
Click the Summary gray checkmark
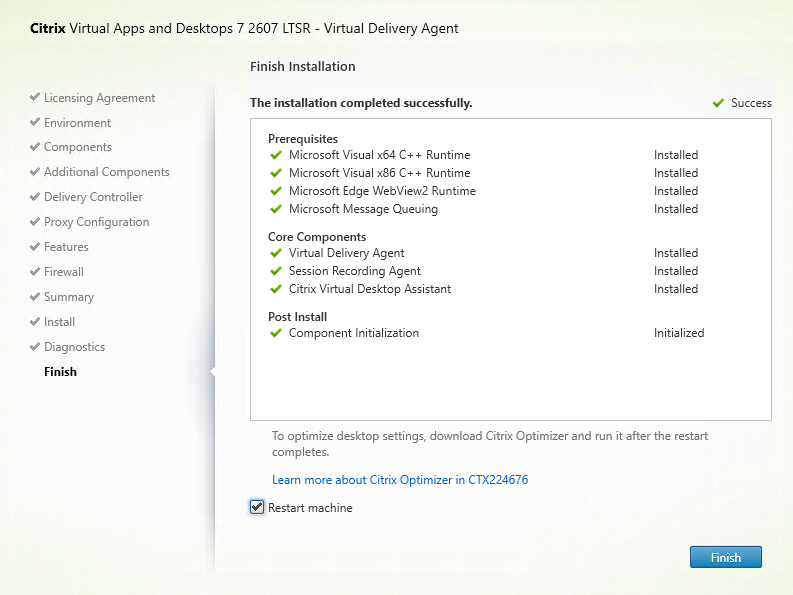click(x=35, y=296)
